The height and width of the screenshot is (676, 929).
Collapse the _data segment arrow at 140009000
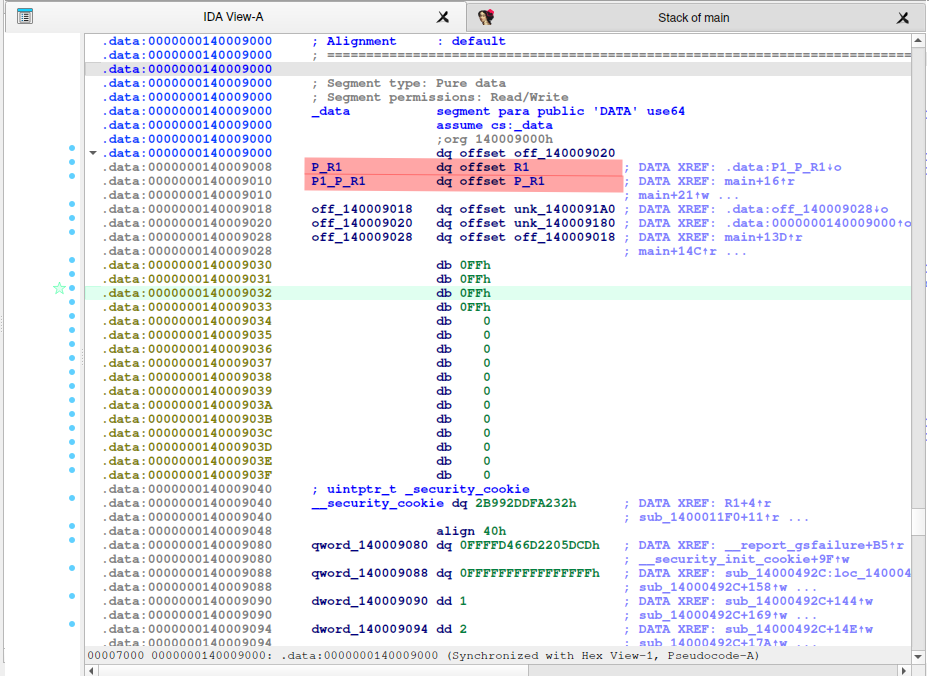pos(93,153)
